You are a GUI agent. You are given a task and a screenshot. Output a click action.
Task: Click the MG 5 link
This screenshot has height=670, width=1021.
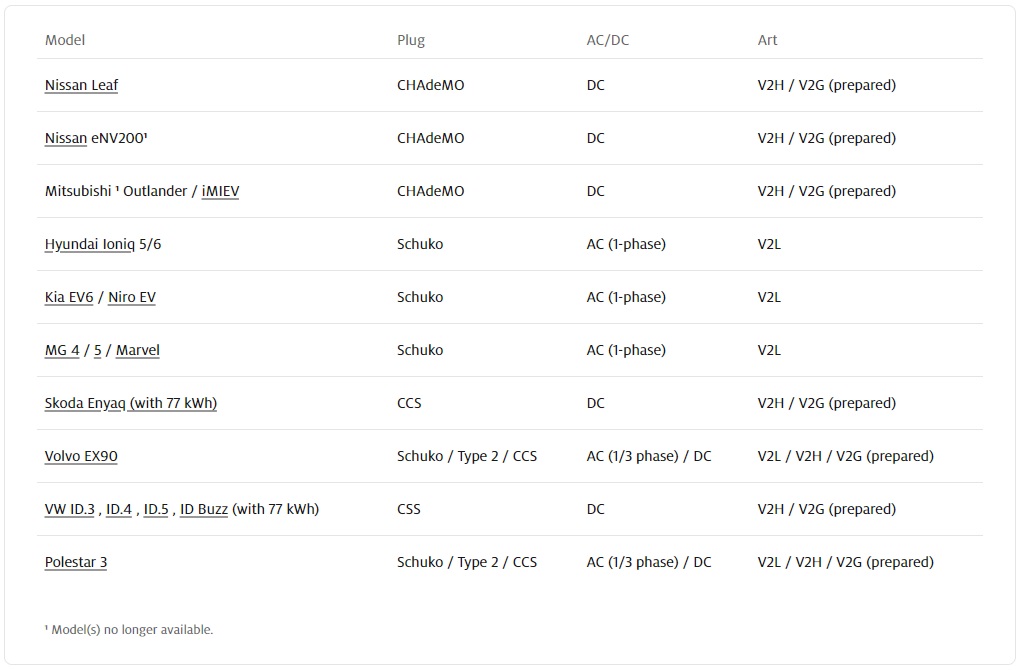pyautogui.click(x=98, y=350)
